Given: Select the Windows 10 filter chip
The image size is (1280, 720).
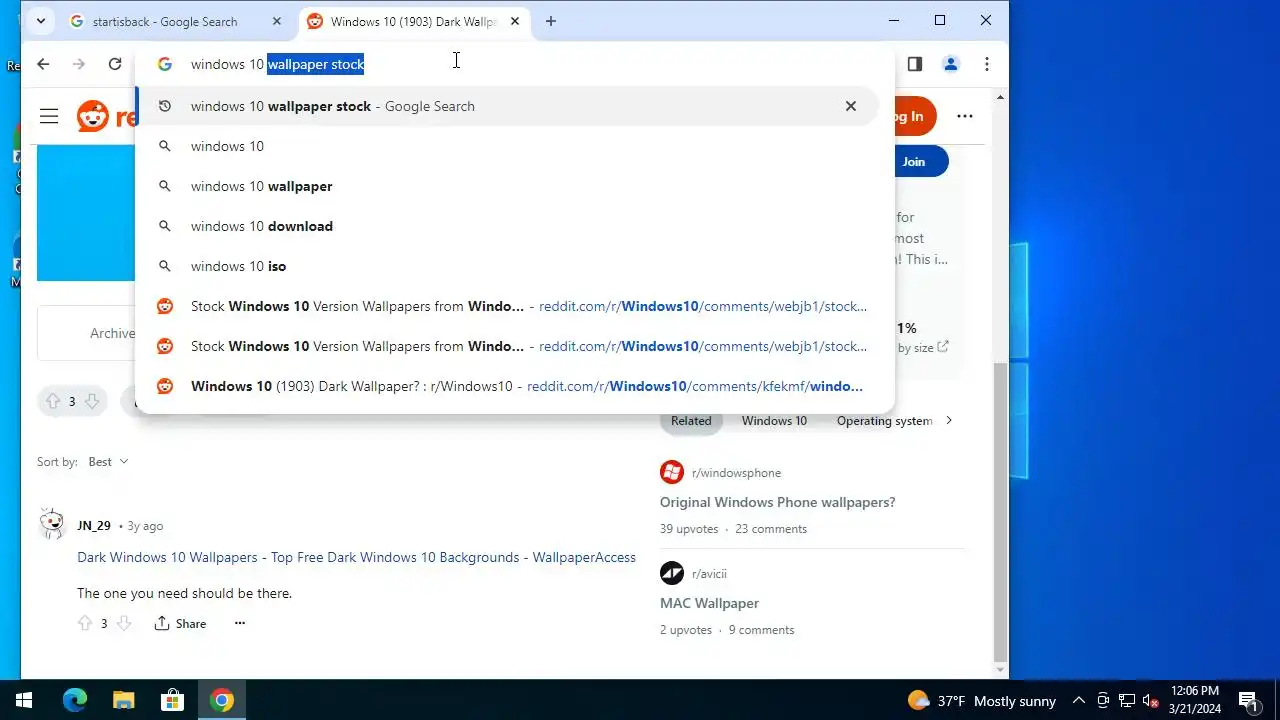Looking at the screenshot, I should (x=774, y=421).
